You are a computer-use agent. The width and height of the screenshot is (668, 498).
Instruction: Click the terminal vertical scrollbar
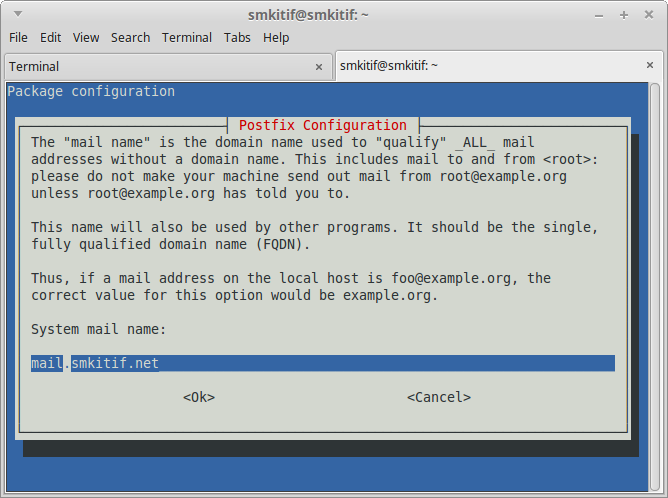pyautogui.click(x=654, y=286)
